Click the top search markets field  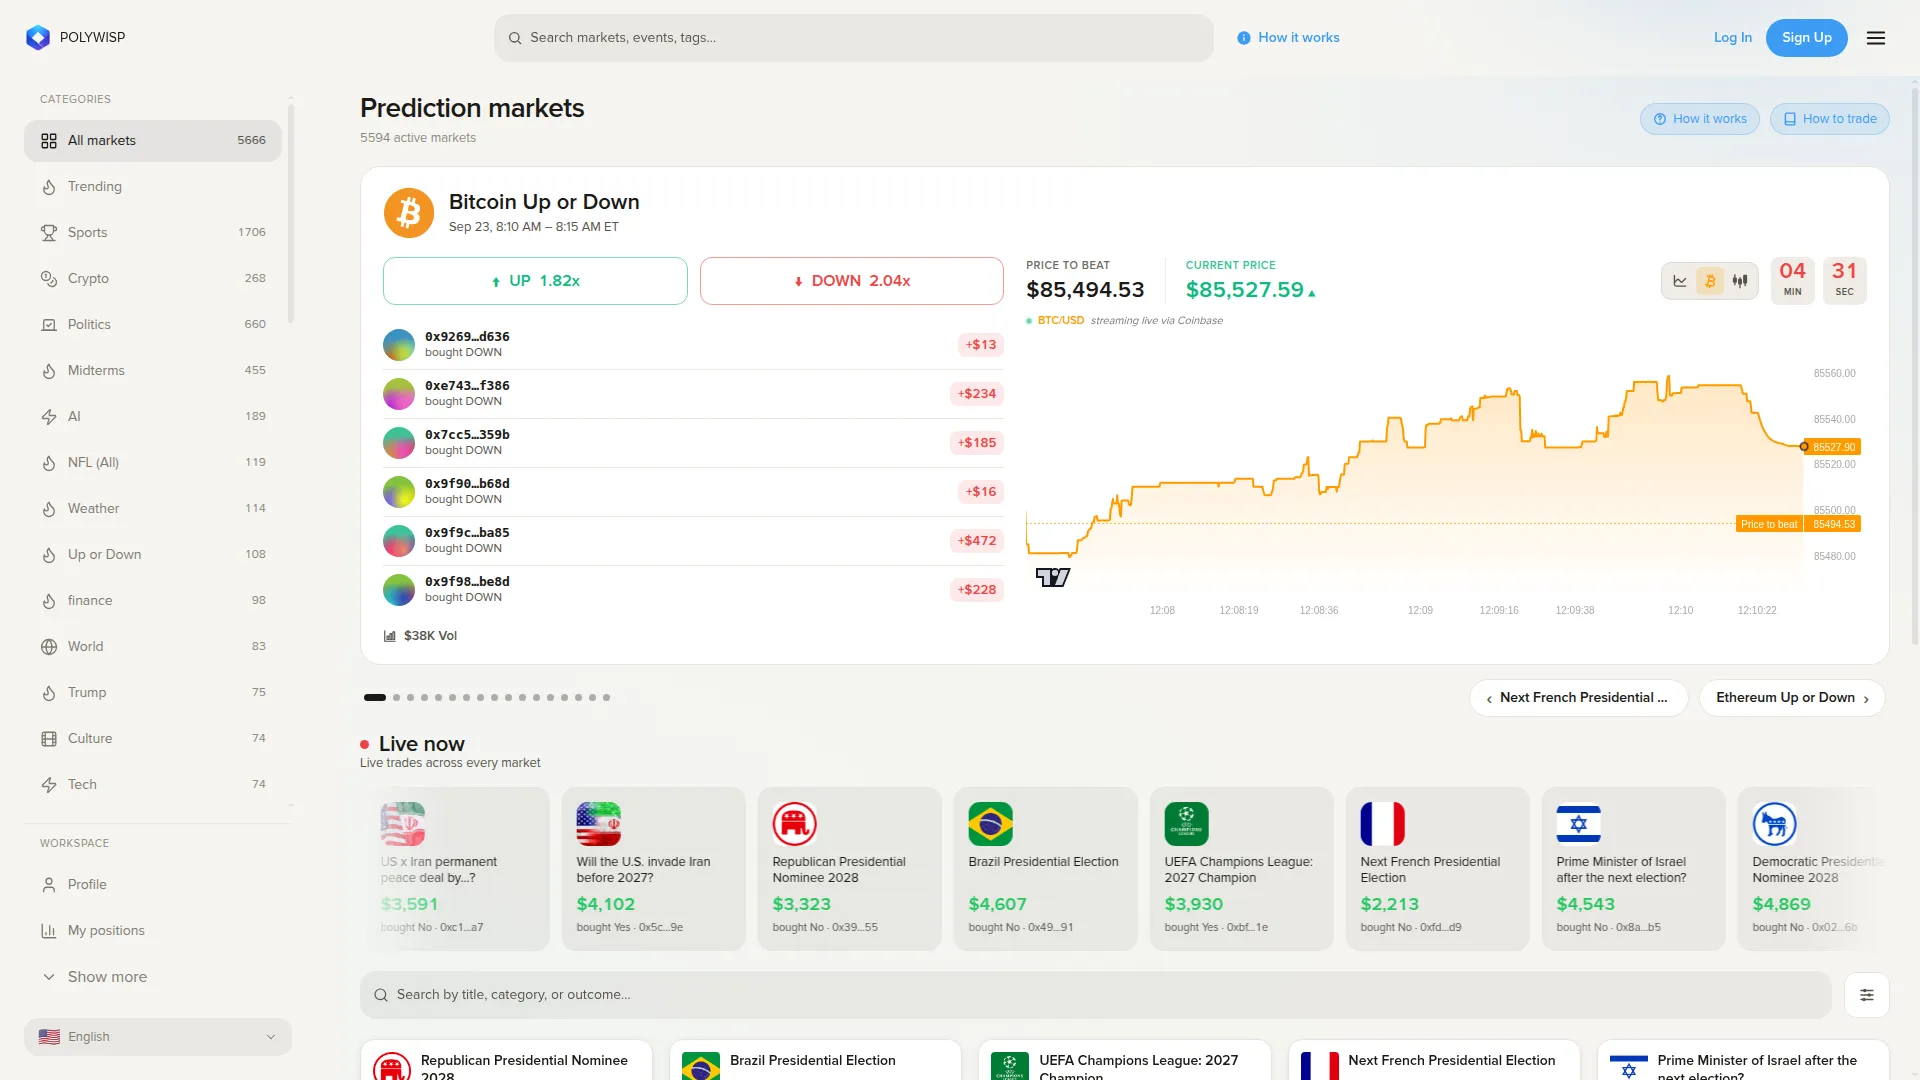point(854,38)
